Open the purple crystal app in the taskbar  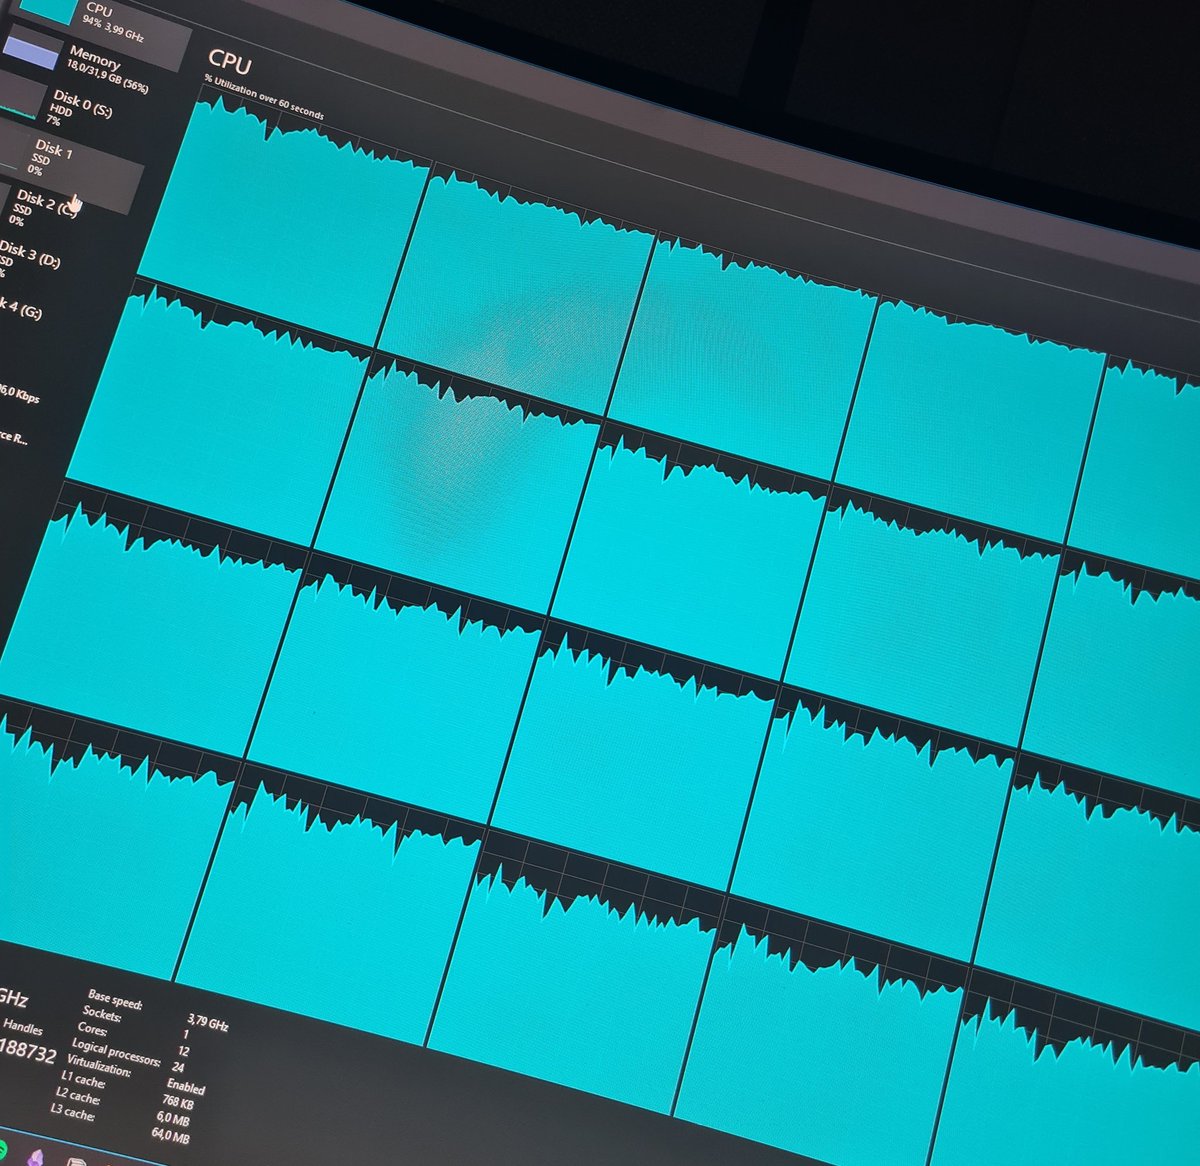click(x=38, y=1156)
